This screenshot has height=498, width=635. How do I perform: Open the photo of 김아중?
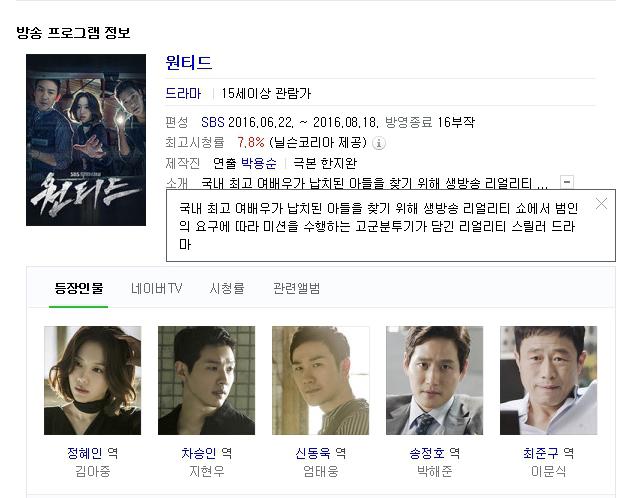pyautogui.click(x=93, y=381)
